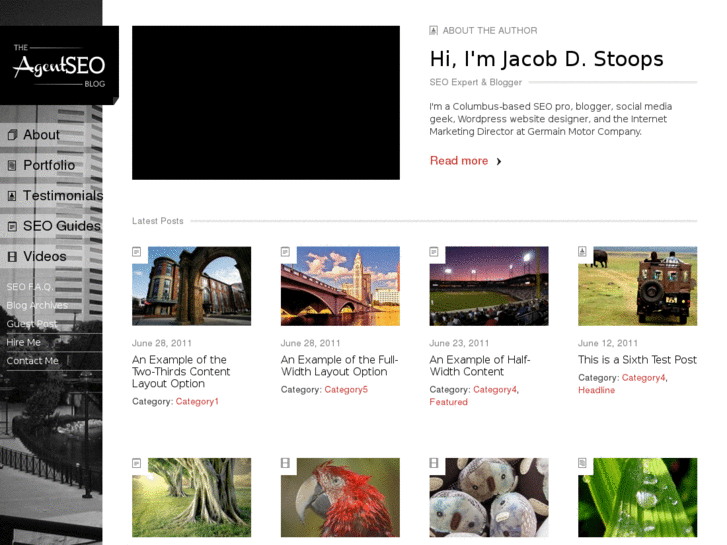The height and width of the screenshot is (545, 727).
Task: Open the 'This is a Sixth Test Post' title
Action: tap(637, 360)
